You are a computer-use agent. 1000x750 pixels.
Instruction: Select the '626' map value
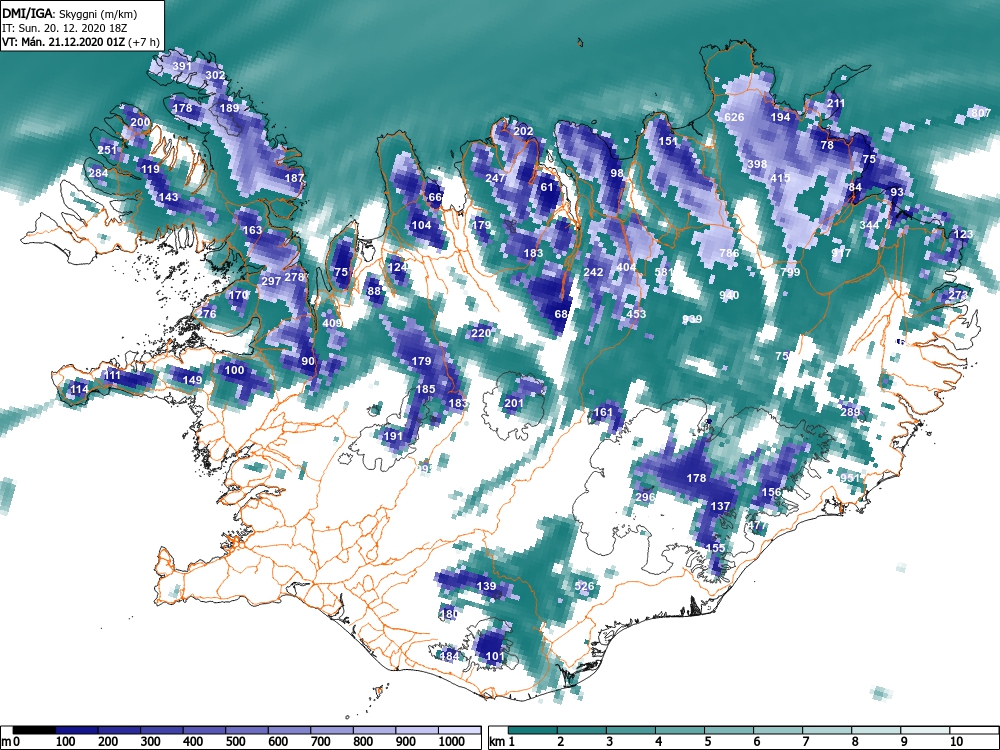[734, 117]
